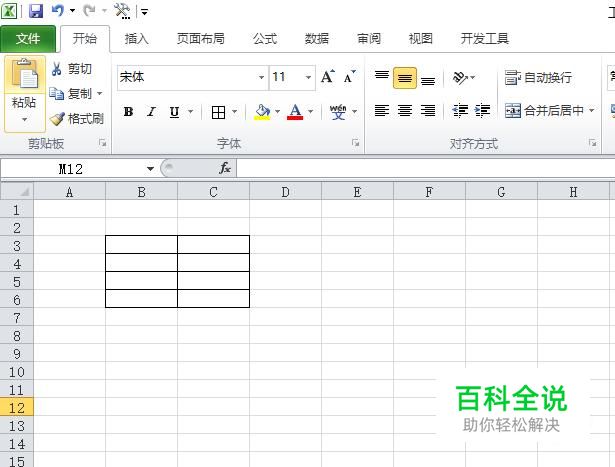The image size is (615, 467).
Task: Open the font size 11 dropdown
Action: tap(308, 77)
